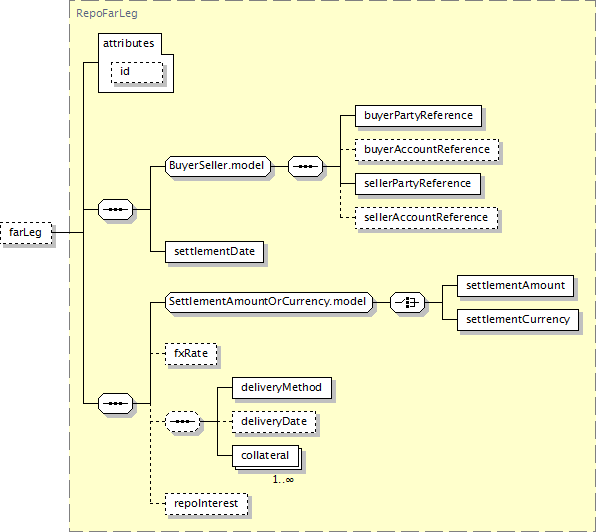Screen dimensions: 596x532
Task: Open the BuyerSeller.model group node
Action: point(218,166)
